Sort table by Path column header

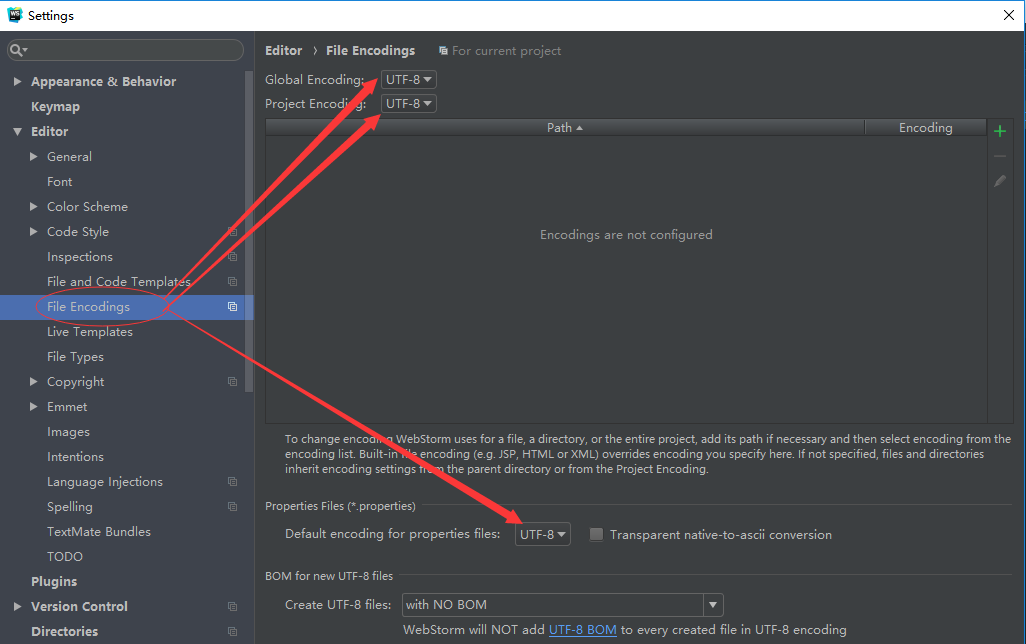pyautogui.click(x=565, y=128)
